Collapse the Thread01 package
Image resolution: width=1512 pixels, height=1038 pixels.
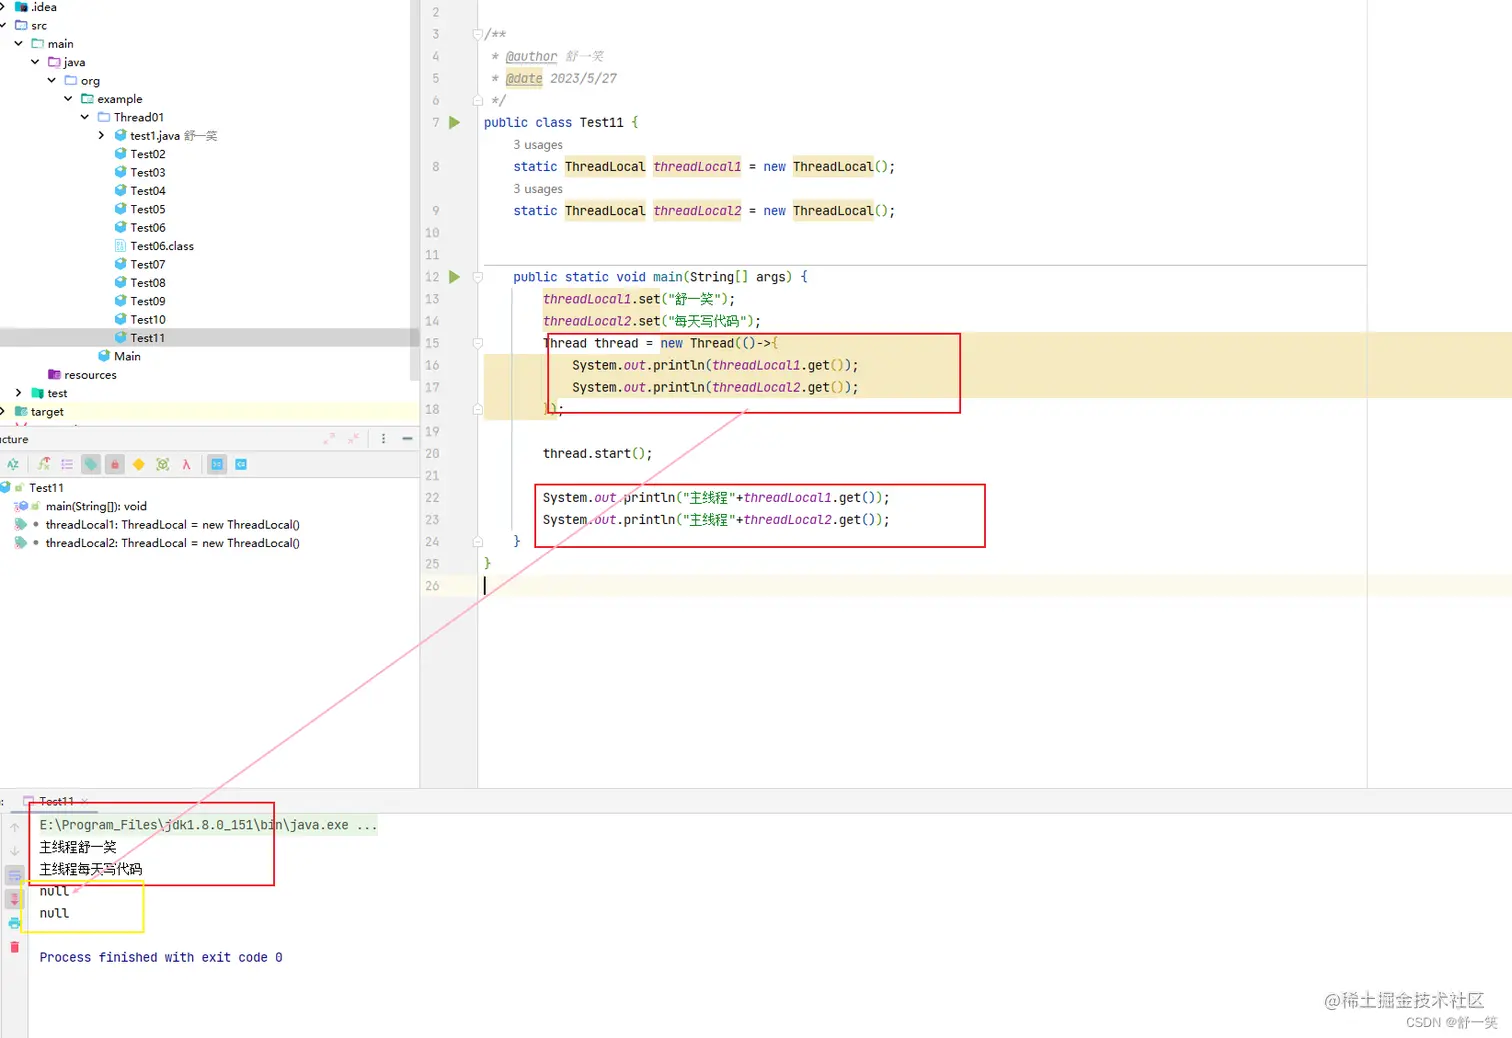click(x=85, y=117)
